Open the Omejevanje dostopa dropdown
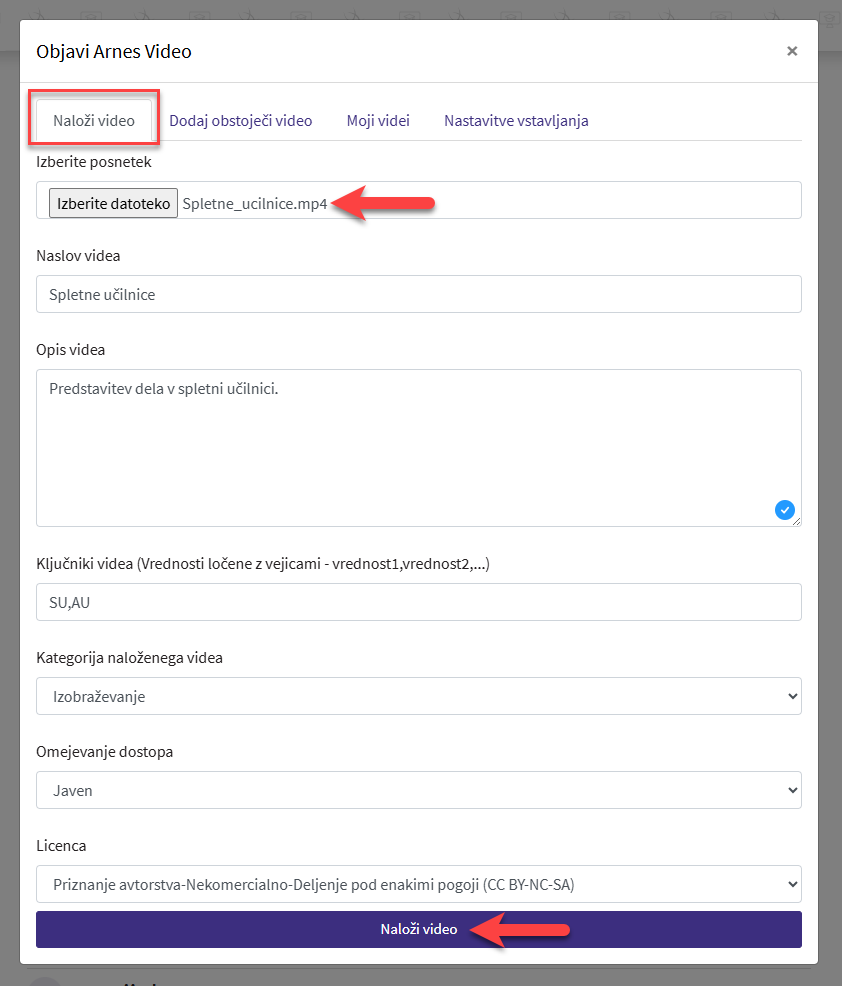Screen dimensions: 842x986 tap(418, 790)
